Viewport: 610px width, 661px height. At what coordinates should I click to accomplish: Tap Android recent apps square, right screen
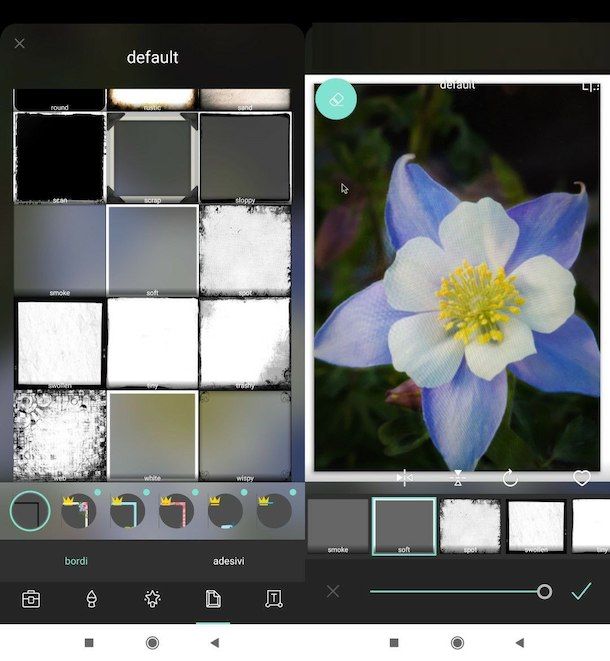[394, 642]
